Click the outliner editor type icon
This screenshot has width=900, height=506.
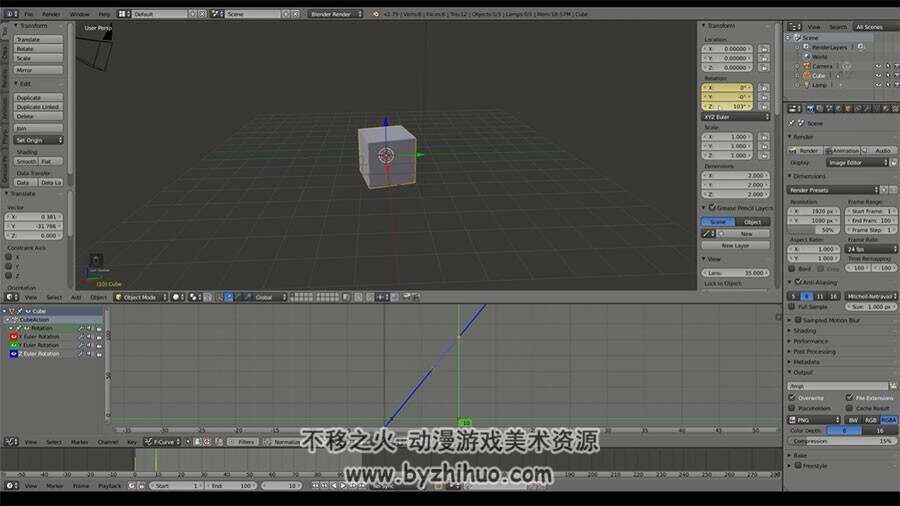(794, 27)
